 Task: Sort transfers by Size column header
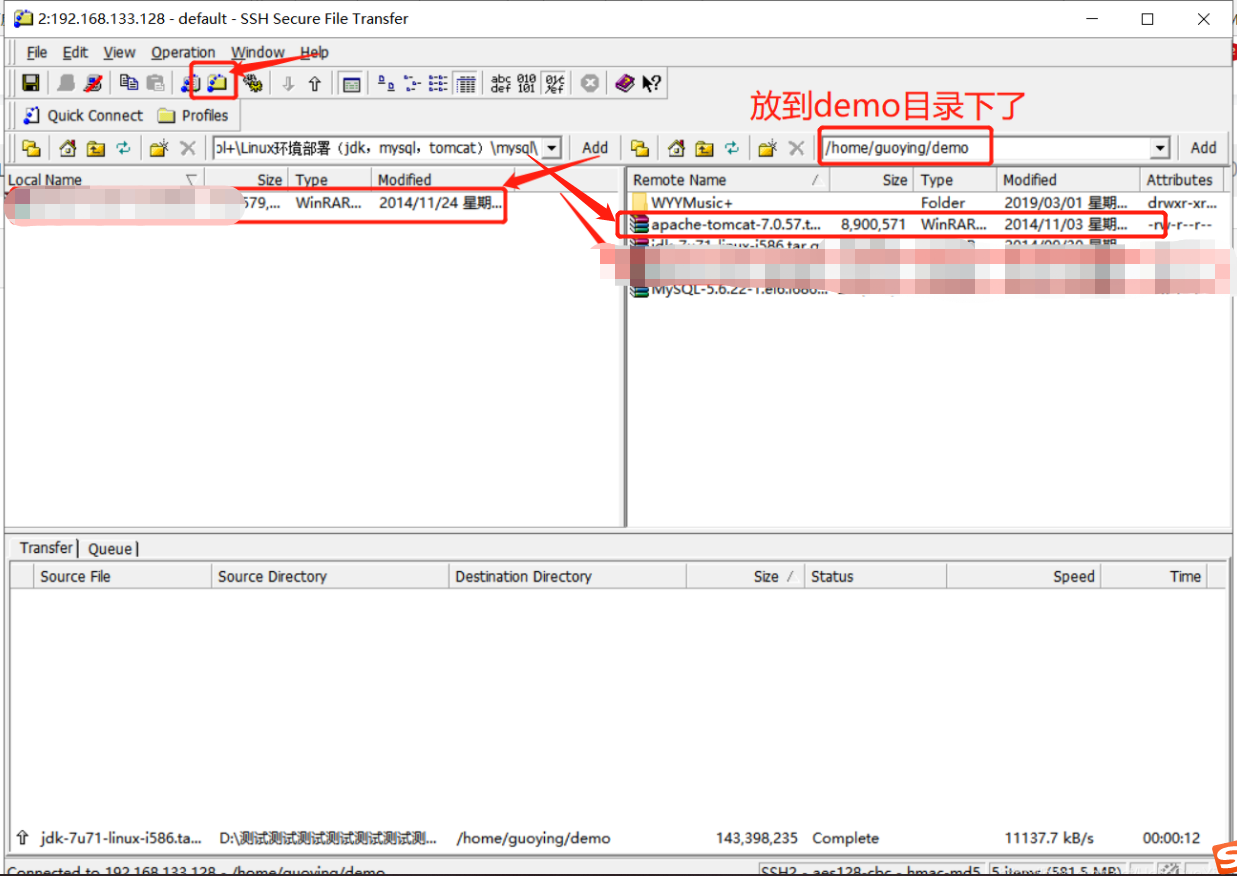point(745,576)
